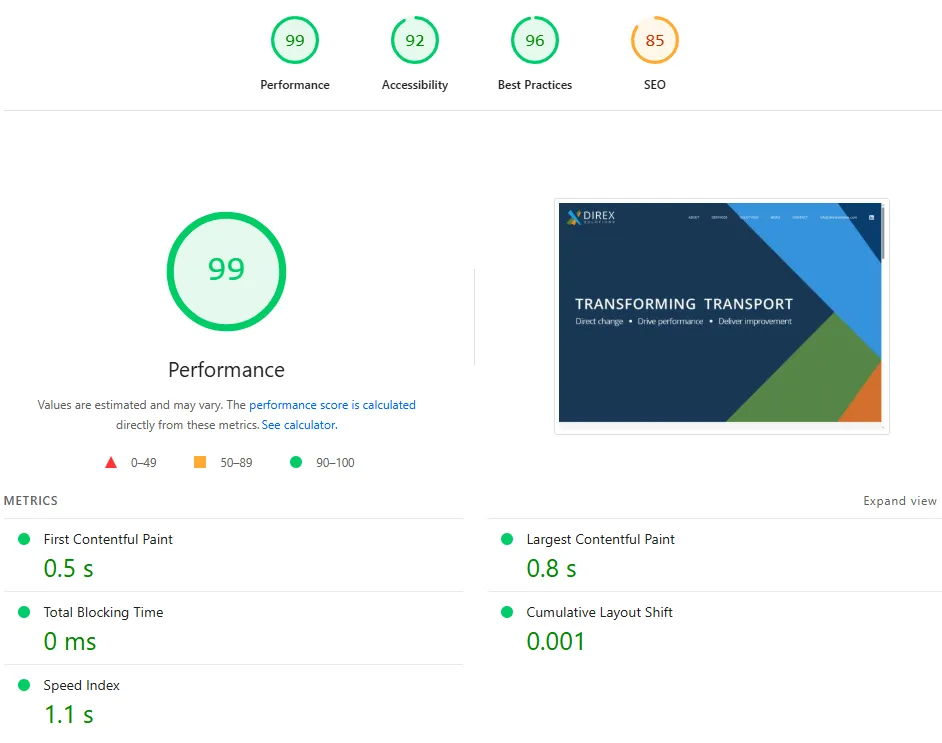
Task: Click the First Contentful Paint metric label
Action: coord(108,539)
